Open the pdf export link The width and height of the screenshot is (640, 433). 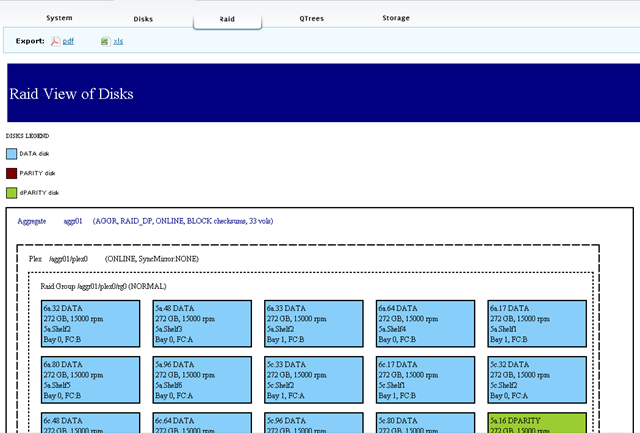[68, 41]
